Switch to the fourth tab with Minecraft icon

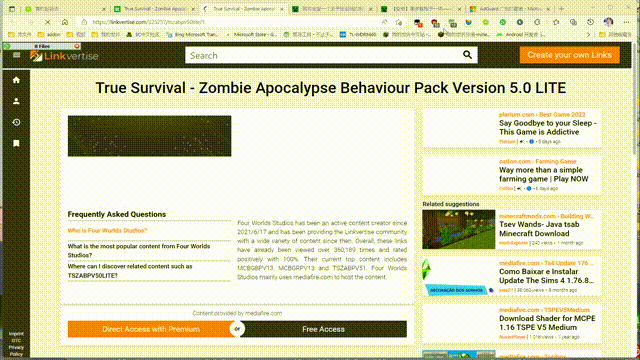332,9
